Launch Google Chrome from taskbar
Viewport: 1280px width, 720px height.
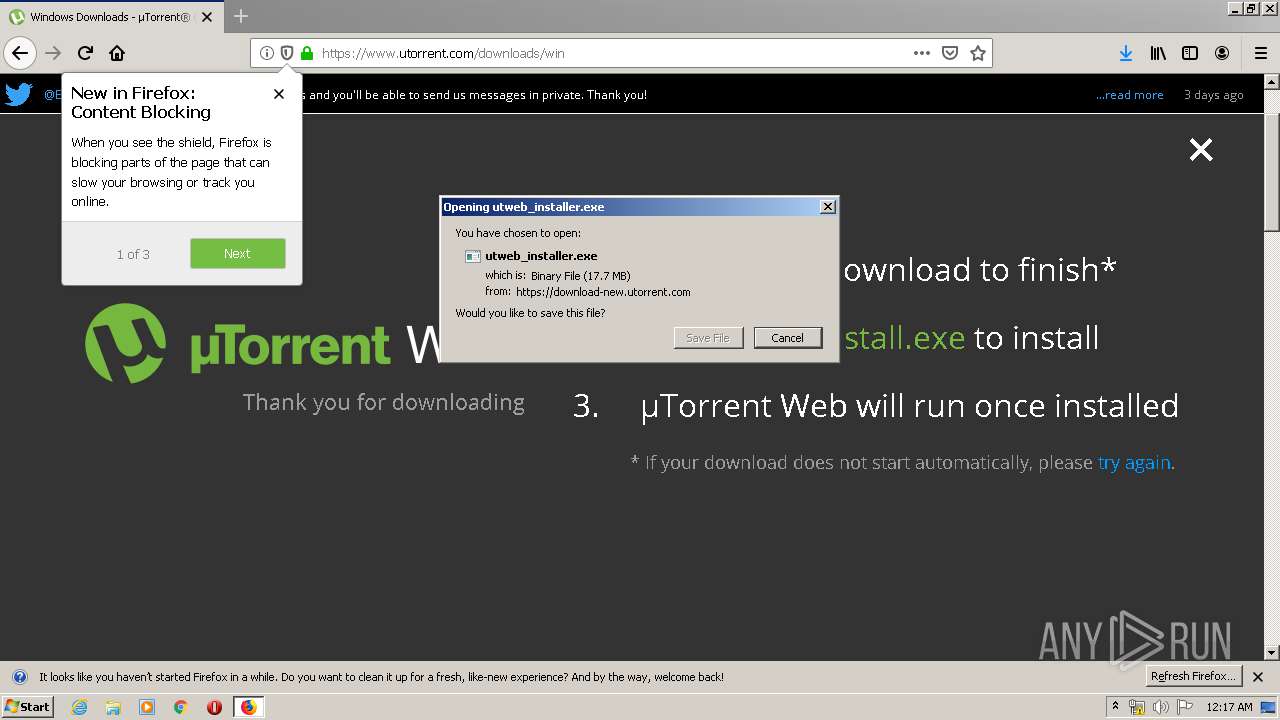[180, 707]
